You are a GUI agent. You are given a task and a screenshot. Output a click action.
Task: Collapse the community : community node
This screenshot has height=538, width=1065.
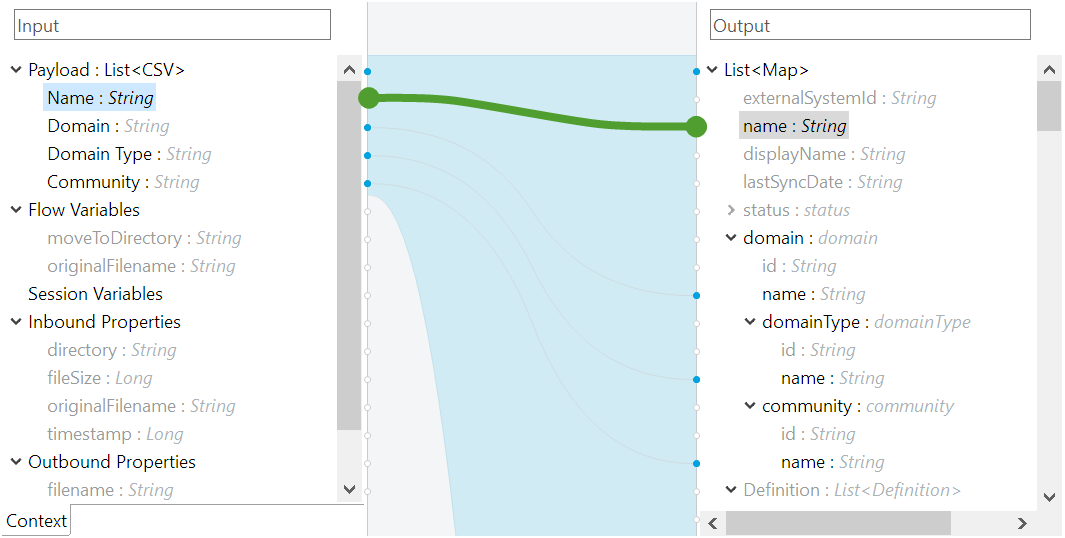coord(751,406)
